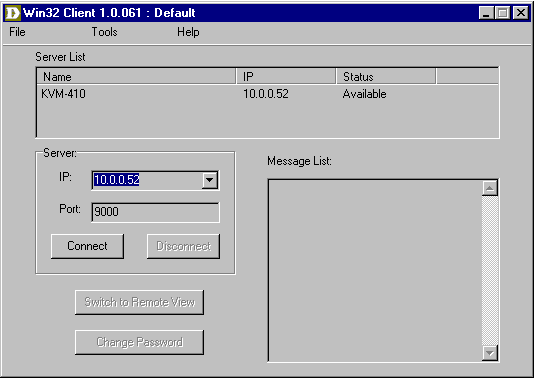Click the greyed Disconnect button
The image size is (534, 379).
coord(183,246)
